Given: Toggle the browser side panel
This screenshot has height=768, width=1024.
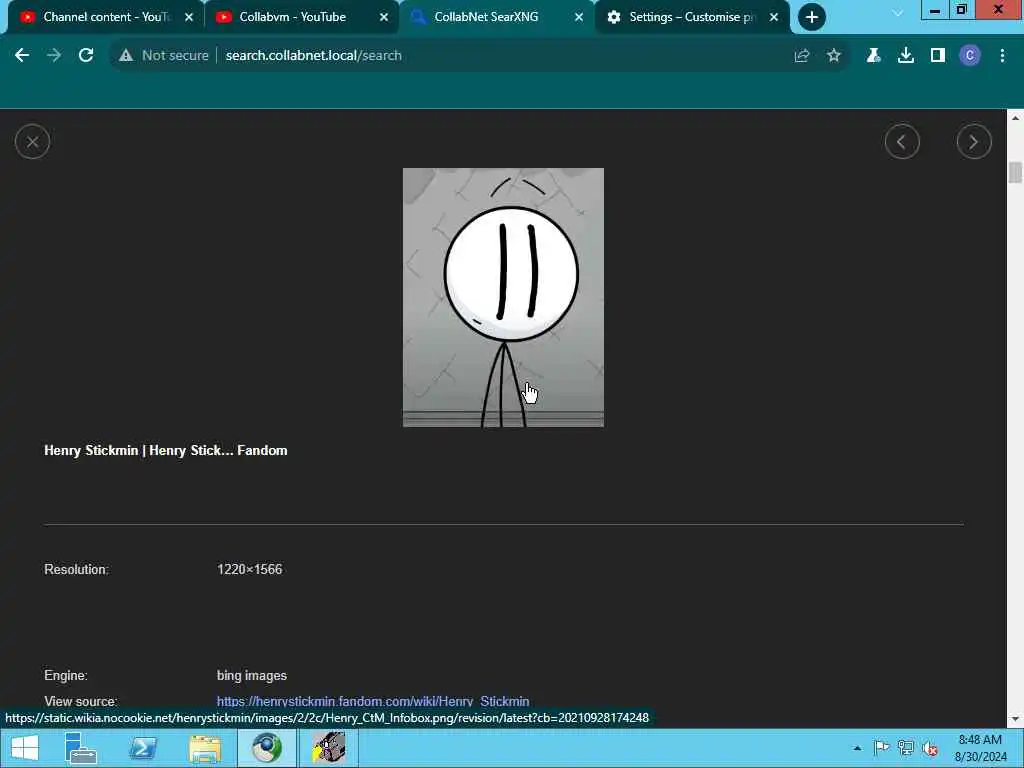Looking at the screenshot, I should (x=938, y=56).
